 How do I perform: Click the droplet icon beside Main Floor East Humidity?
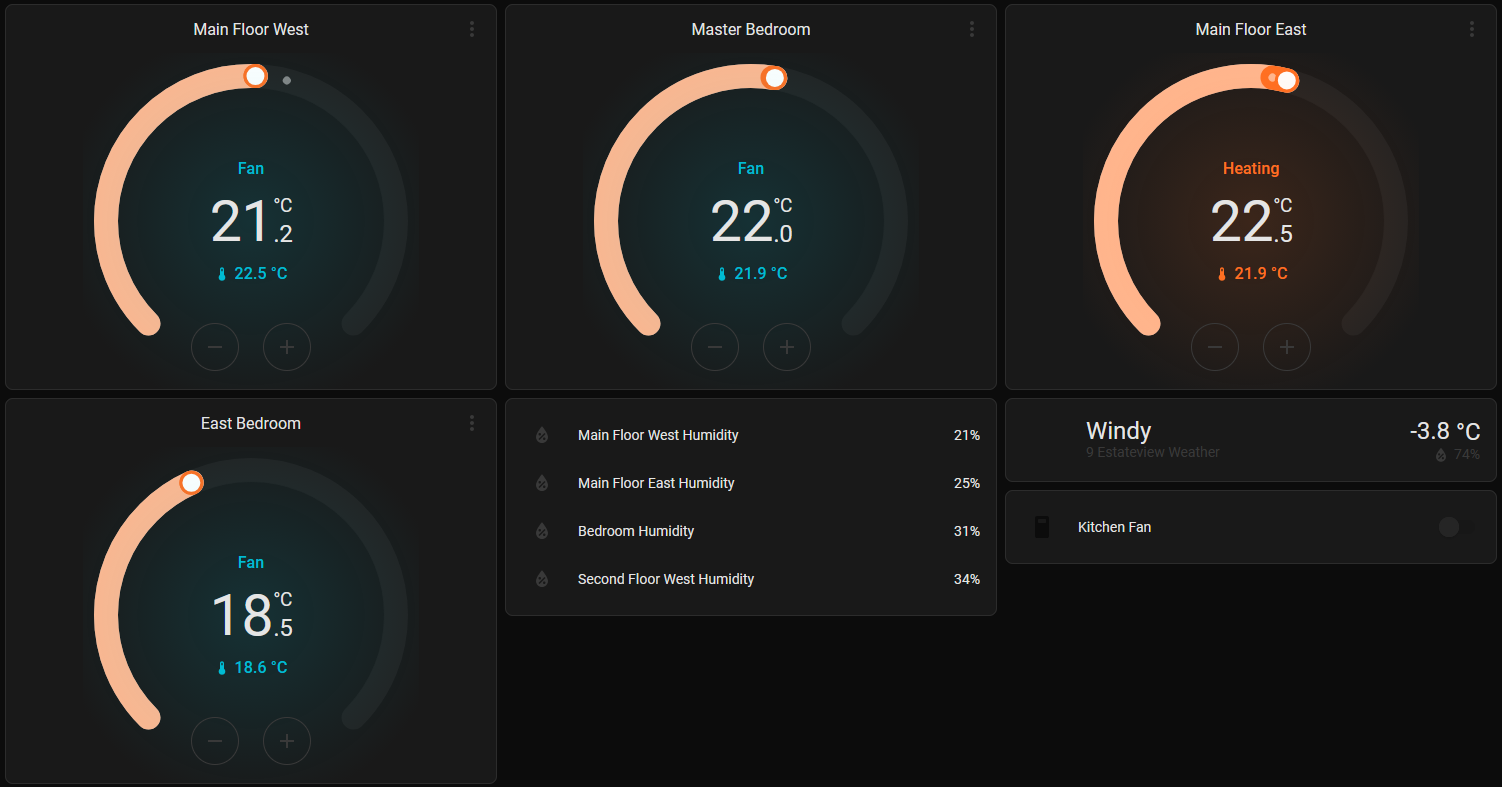[x=541, y=483]
